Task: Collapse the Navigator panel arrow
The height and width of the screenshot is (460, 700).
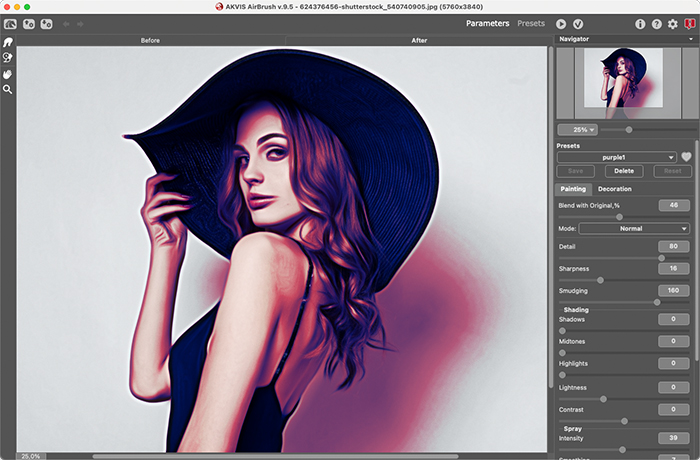Action: (x=689, y=39)
